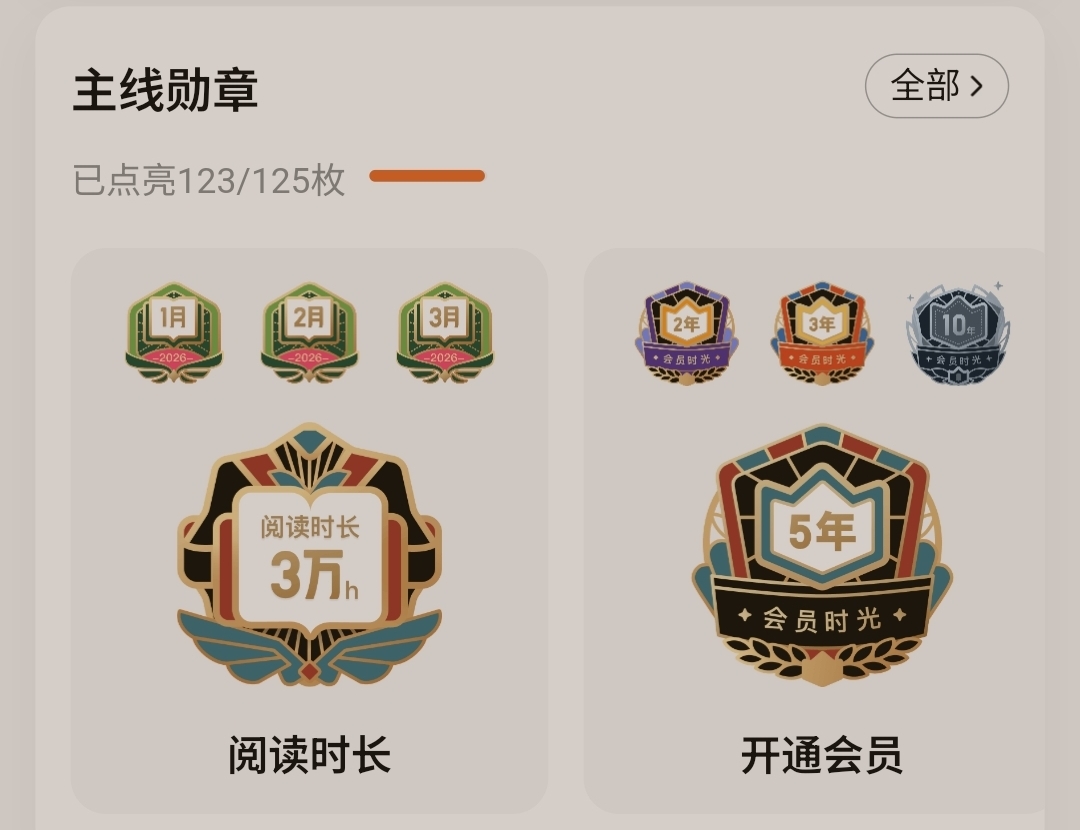The image size is (1080, 830).
Task: Tap the large 5年 会员时光 badge
Action: coord(822,554)
